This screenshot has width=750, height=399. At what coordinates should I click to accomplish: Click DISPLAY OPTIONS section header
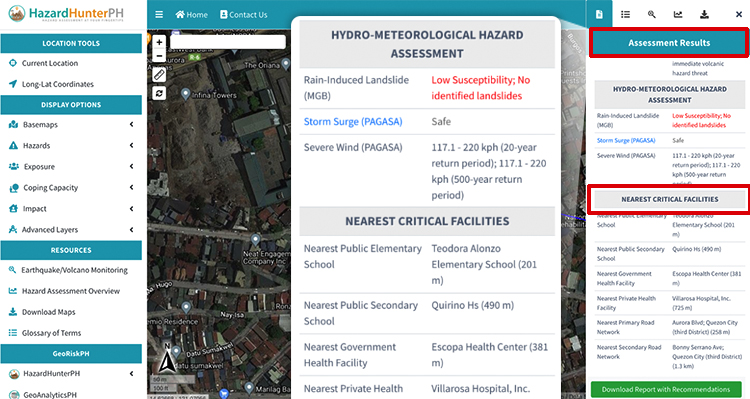click(71, 105)
